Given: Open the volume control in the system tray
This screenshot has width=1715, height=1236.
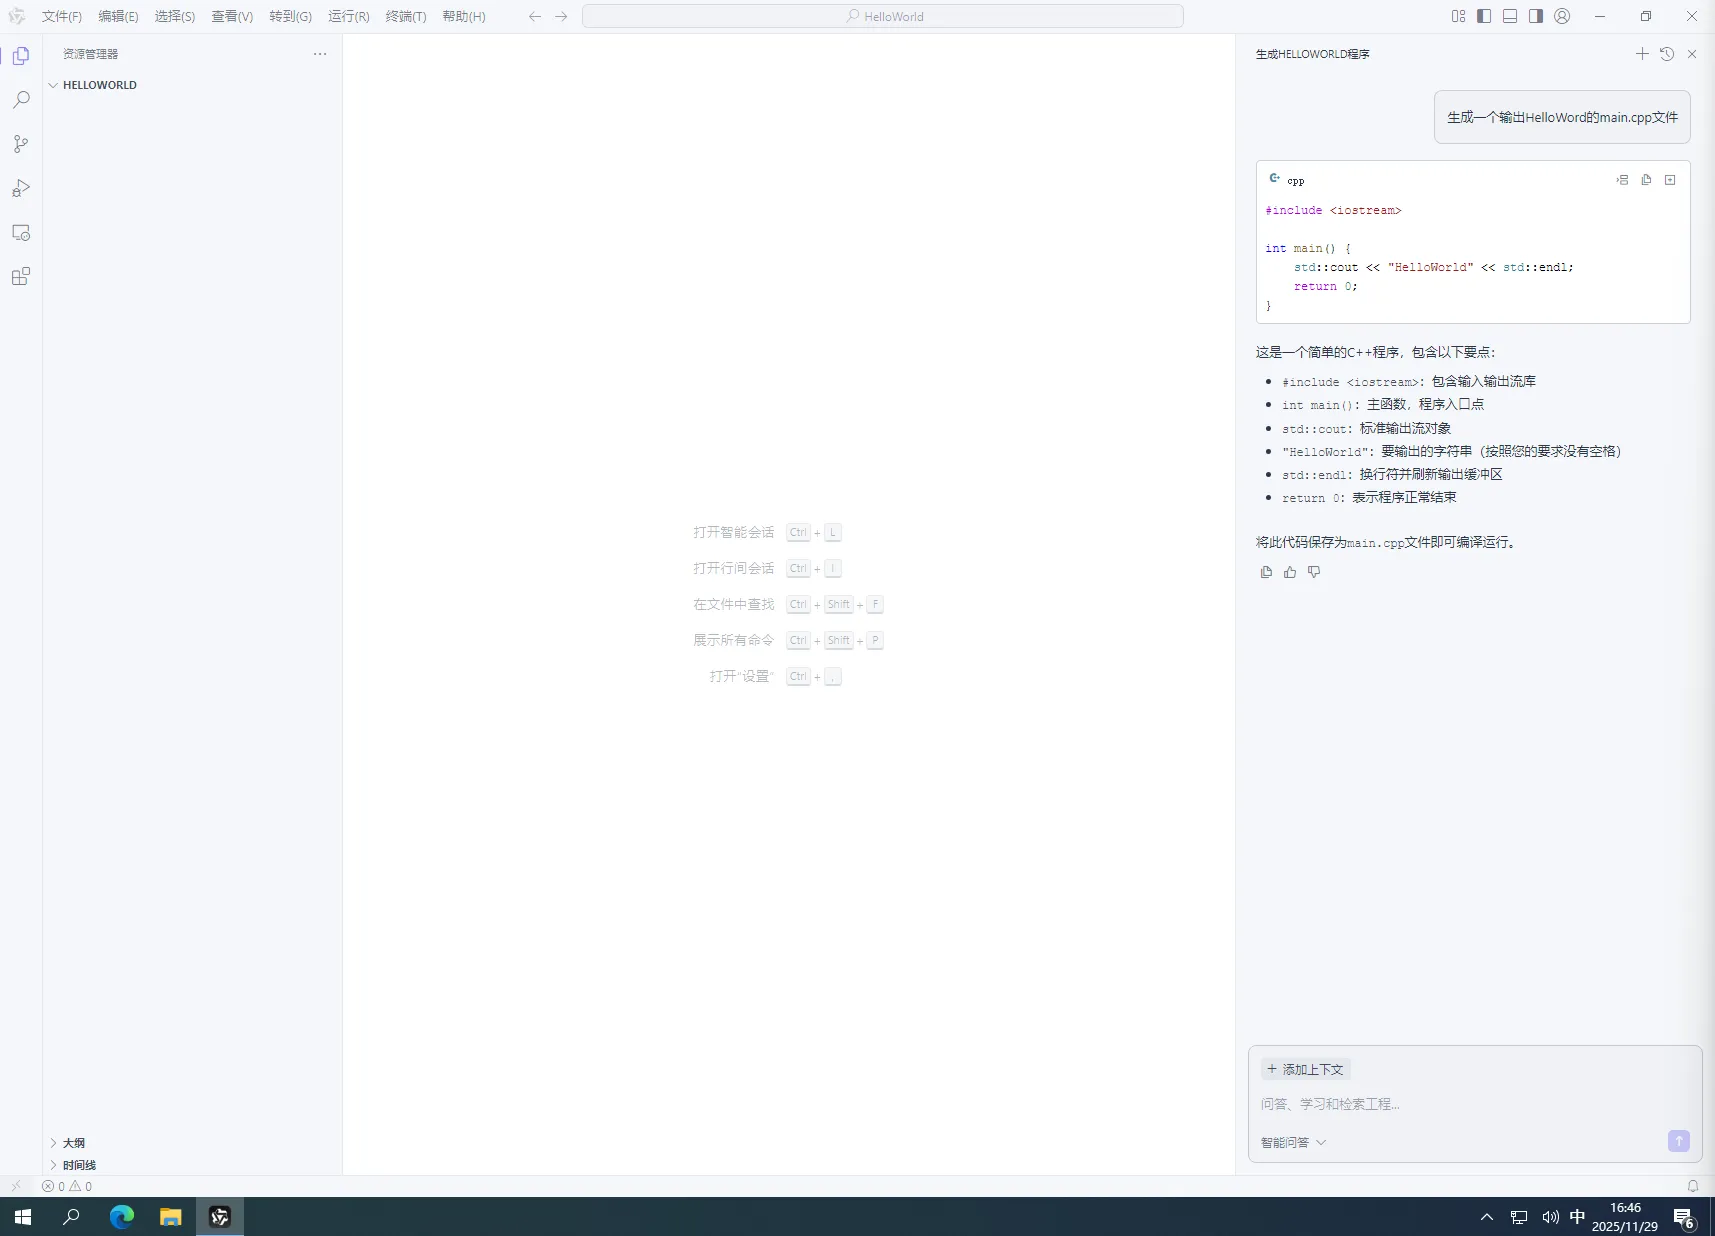Looking at the screenshot, I should coord(1550,1217).
